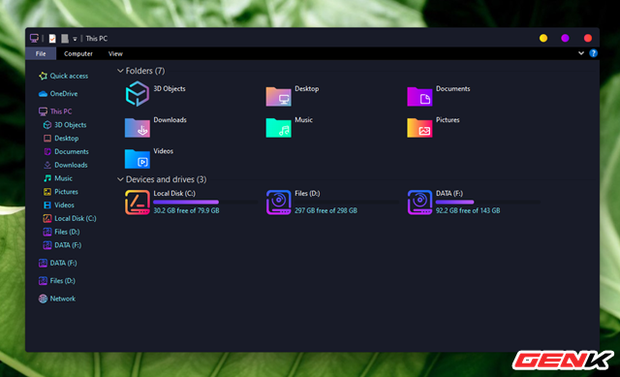Viewport: 620px width, 377px height.
Task: Click the '30.2 GB free of 79.9 GB' text
Action: tap(186, 211)
